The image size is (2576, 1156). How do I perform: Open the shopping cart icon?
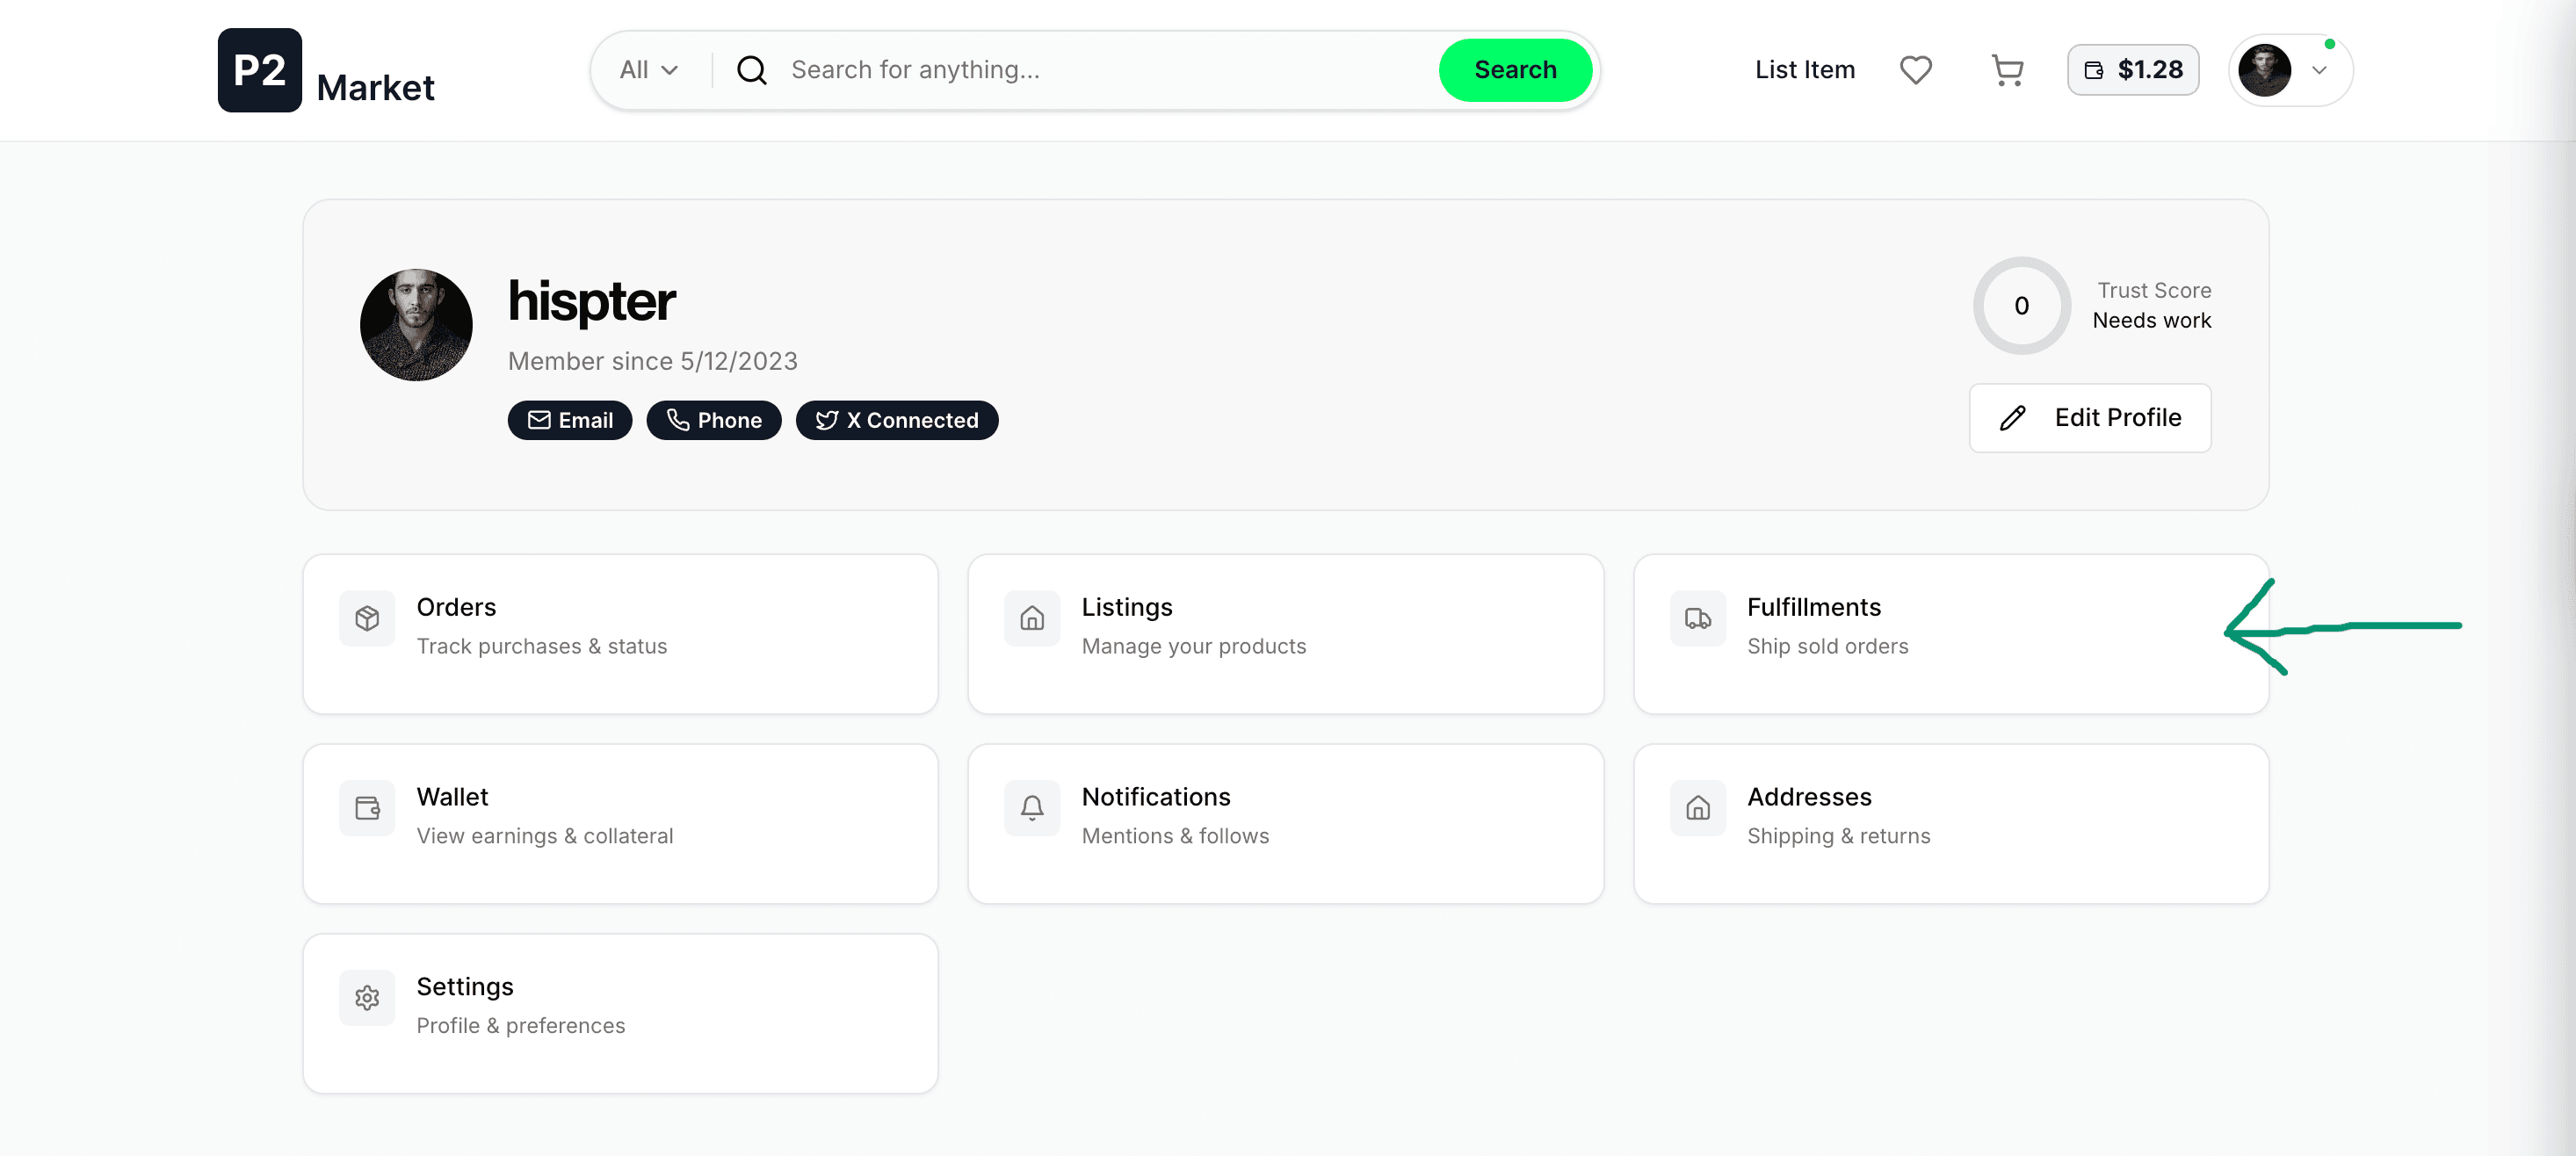[x=2007, y=70]
